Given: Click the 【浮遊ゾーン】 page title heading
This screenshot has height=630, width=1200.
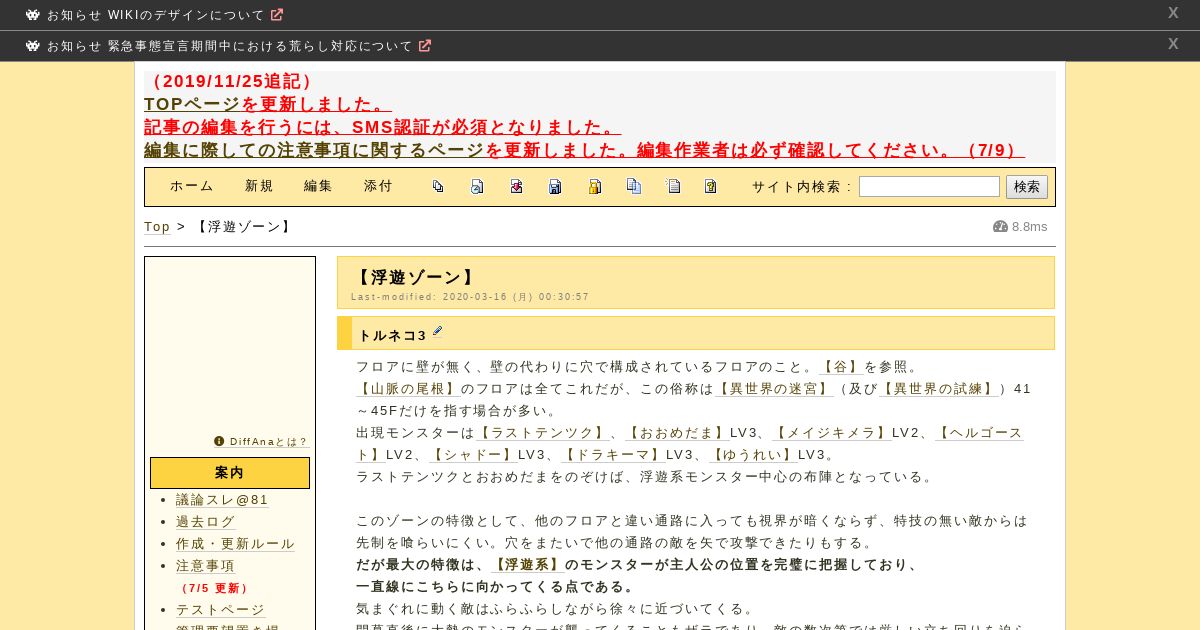Looking at the screenshot, I should coord(415,278).
